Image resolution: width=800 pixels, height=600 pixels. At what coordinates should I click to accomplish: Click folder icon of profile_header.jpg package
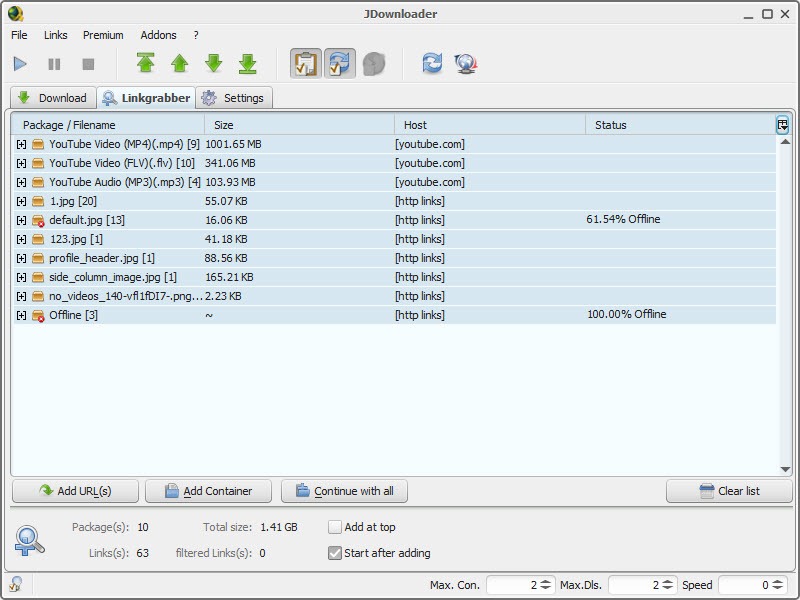click(38, 258)
